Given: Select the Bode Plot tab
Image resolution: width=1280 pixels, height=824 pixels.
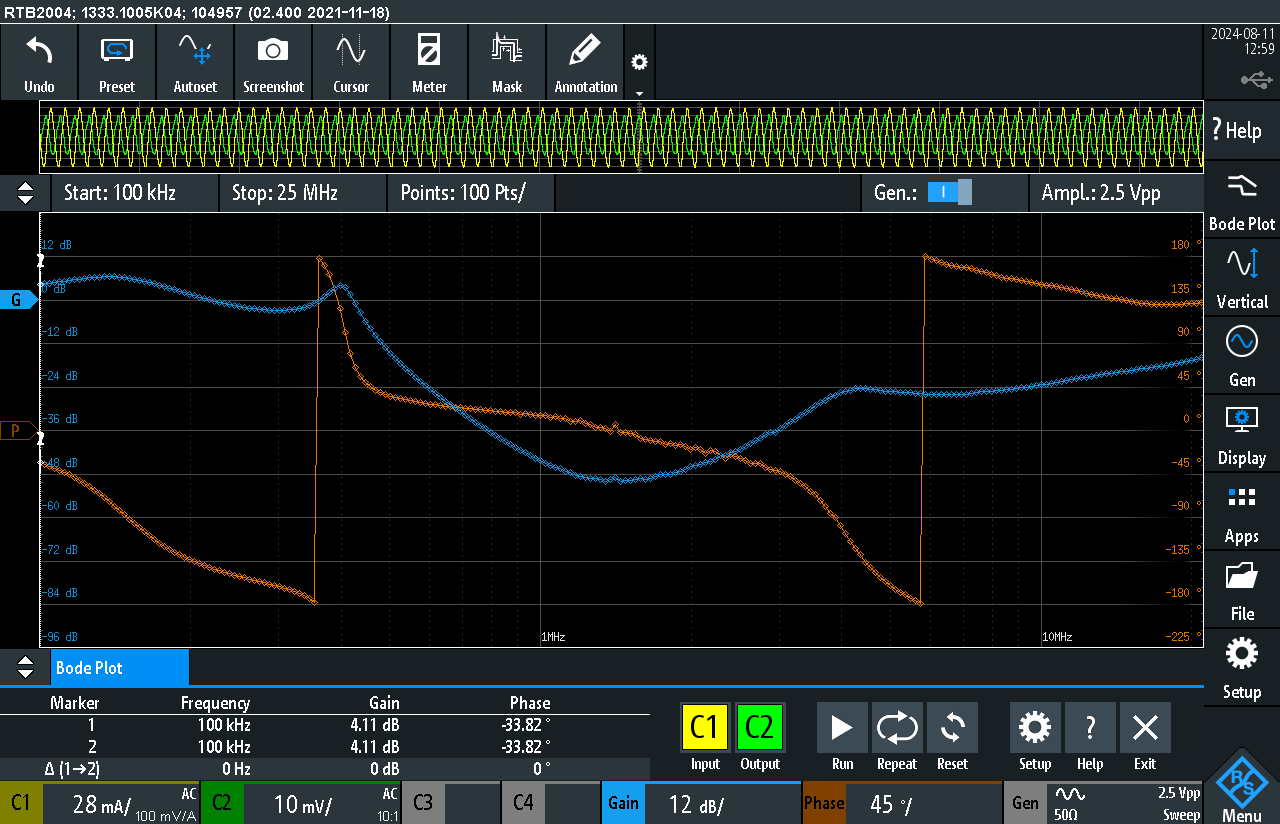Looking at the screenshot, I should click(x=119, y=667).
